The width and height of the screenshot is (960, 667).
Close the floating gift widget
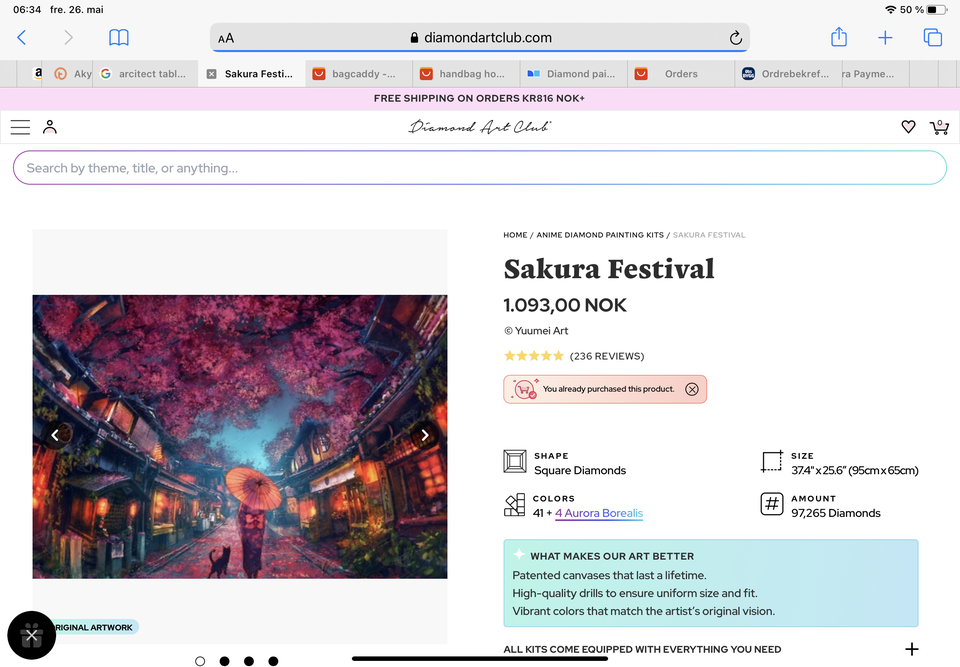(x=31, y=636)
